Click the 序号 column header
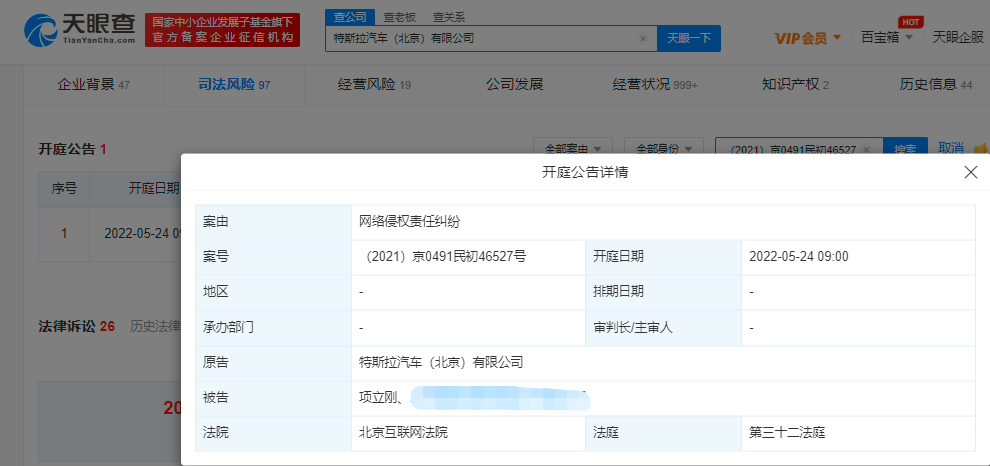Image resolution: width=990 pixels, height=466 pixels. pos(64,188)
